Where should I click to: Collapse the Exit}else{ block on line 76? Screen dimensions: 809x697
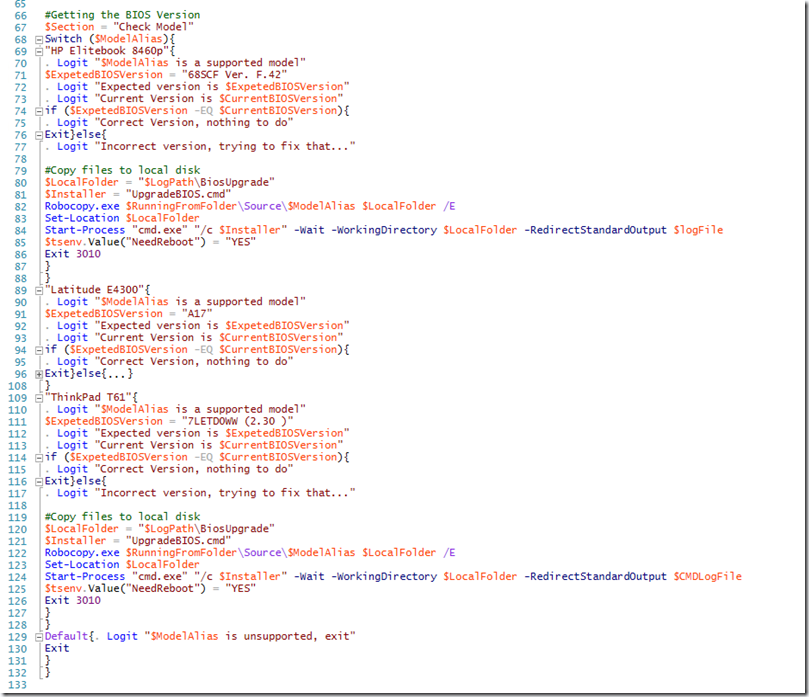(38, 134)
